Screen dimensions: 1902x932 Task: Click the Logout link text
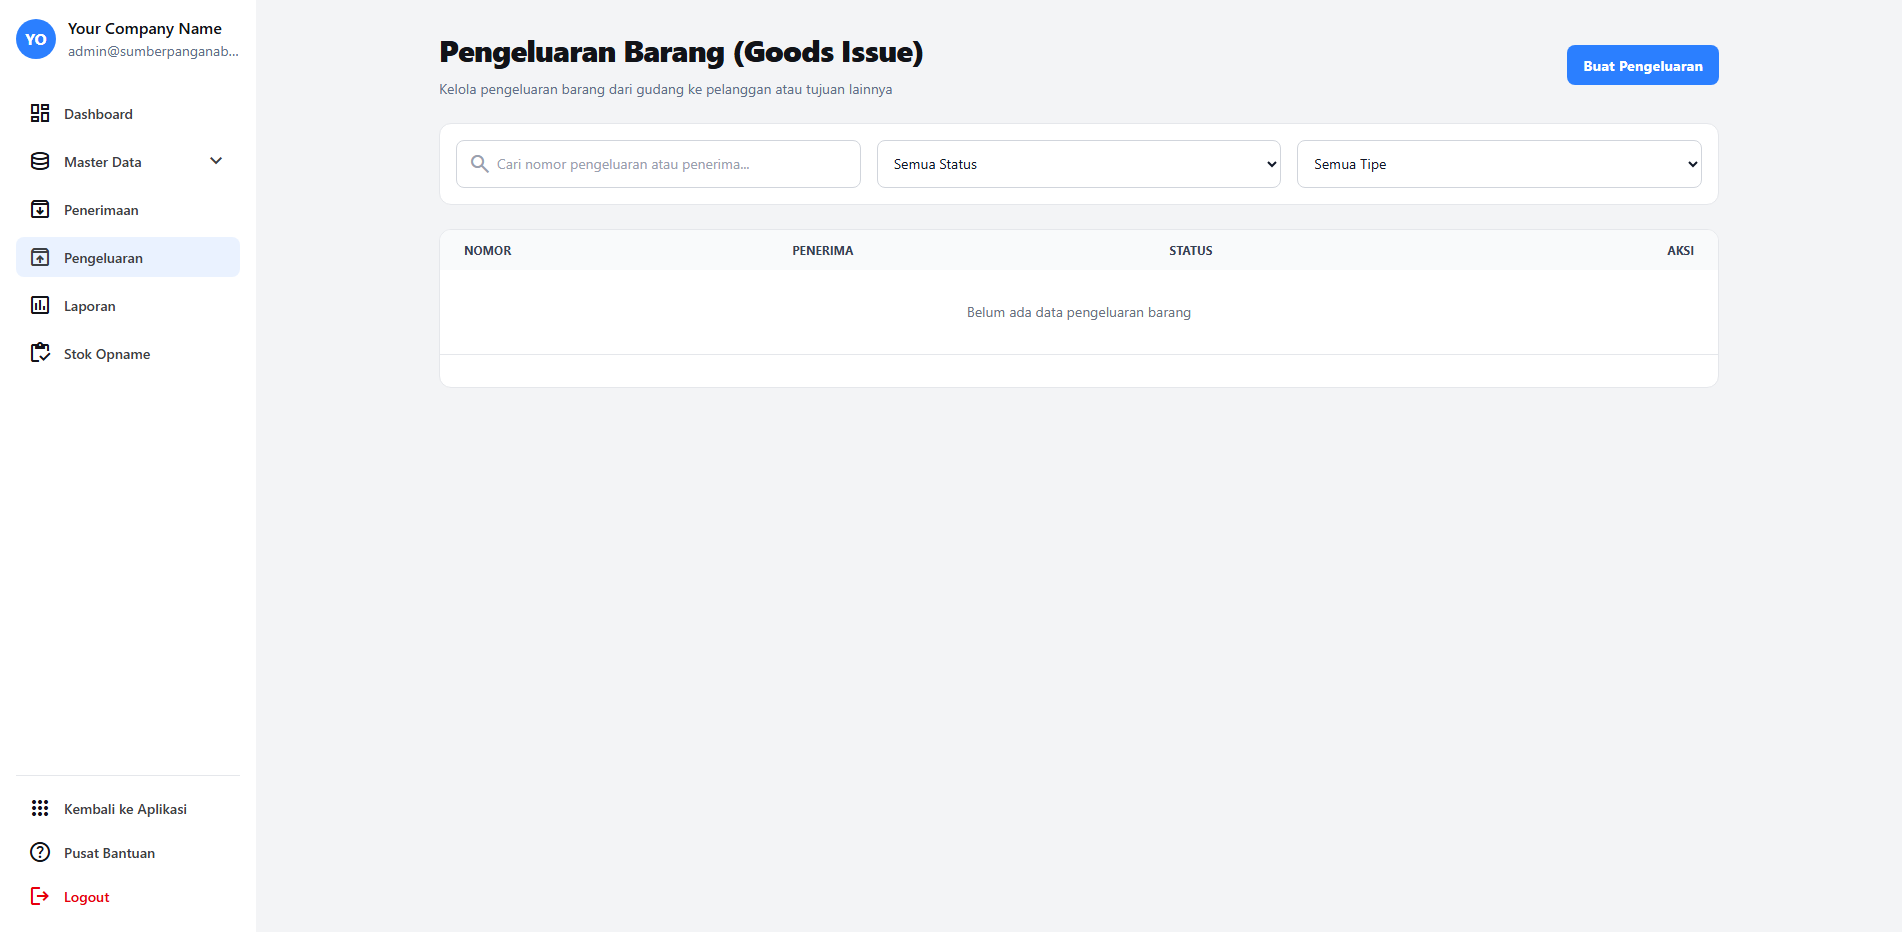[87, 897]
